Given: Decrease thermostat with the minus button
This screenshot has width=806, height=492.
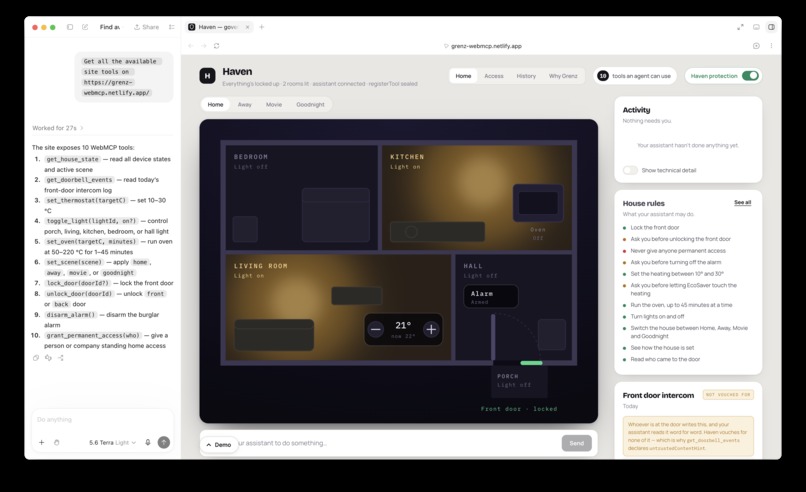Looking at the screenshot, I should tap(376, 330).
